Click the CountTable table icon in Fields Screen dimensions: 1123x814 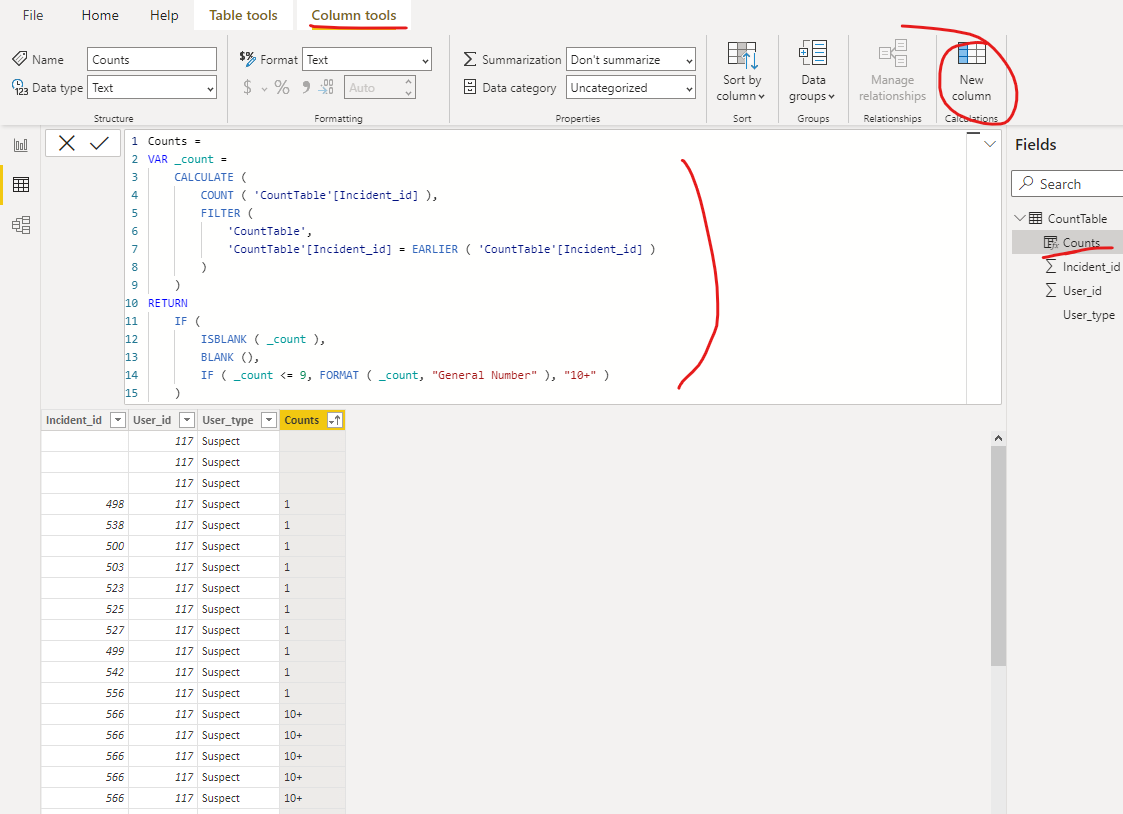(x=1036, y=218)
